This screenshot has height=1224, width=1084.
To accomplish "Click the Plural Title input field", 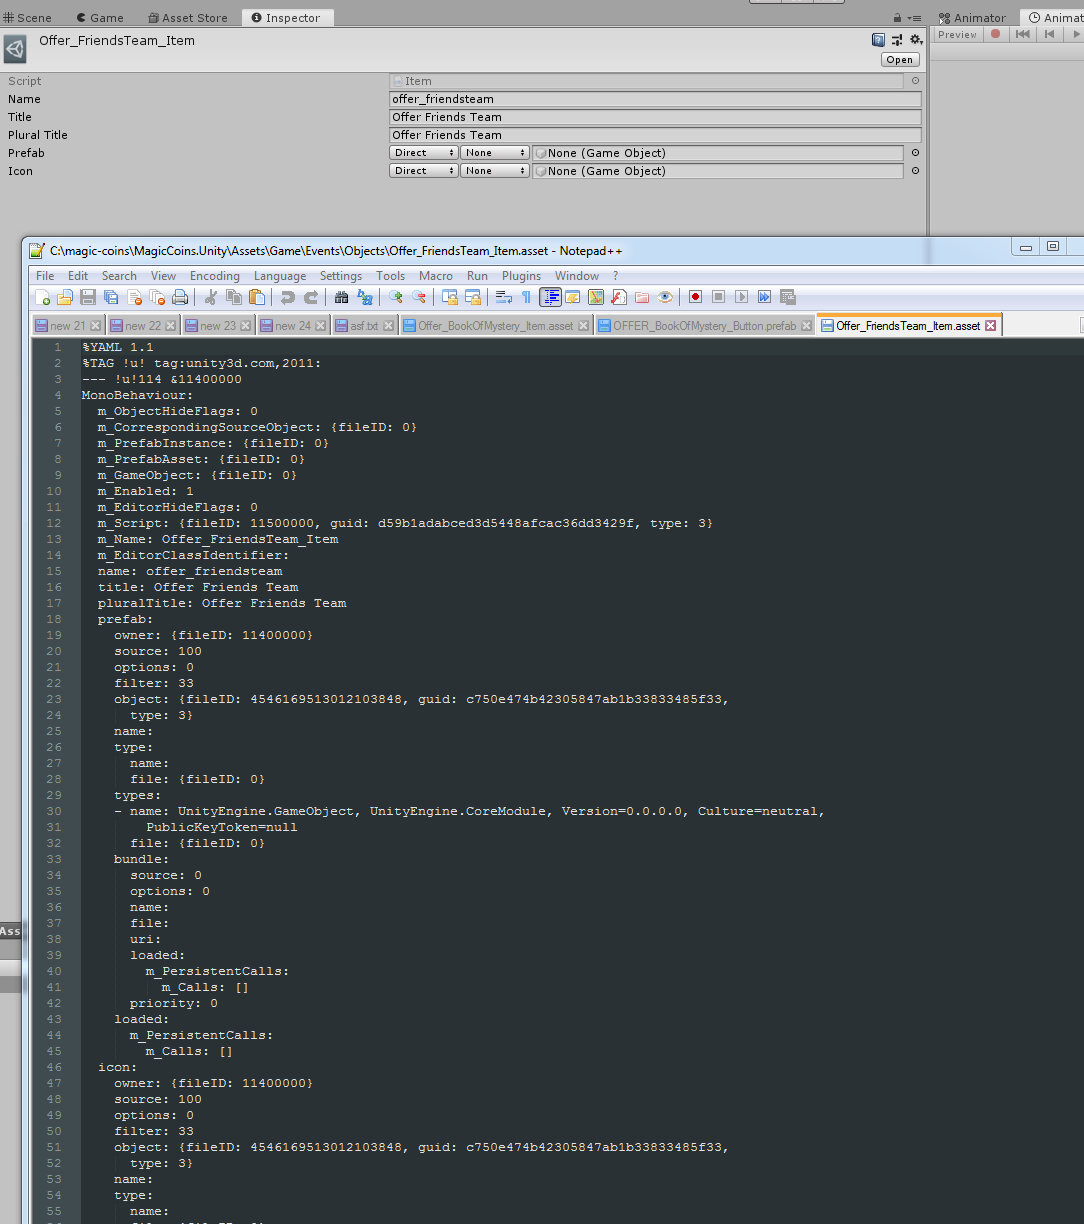I will [x=655, y=135].
